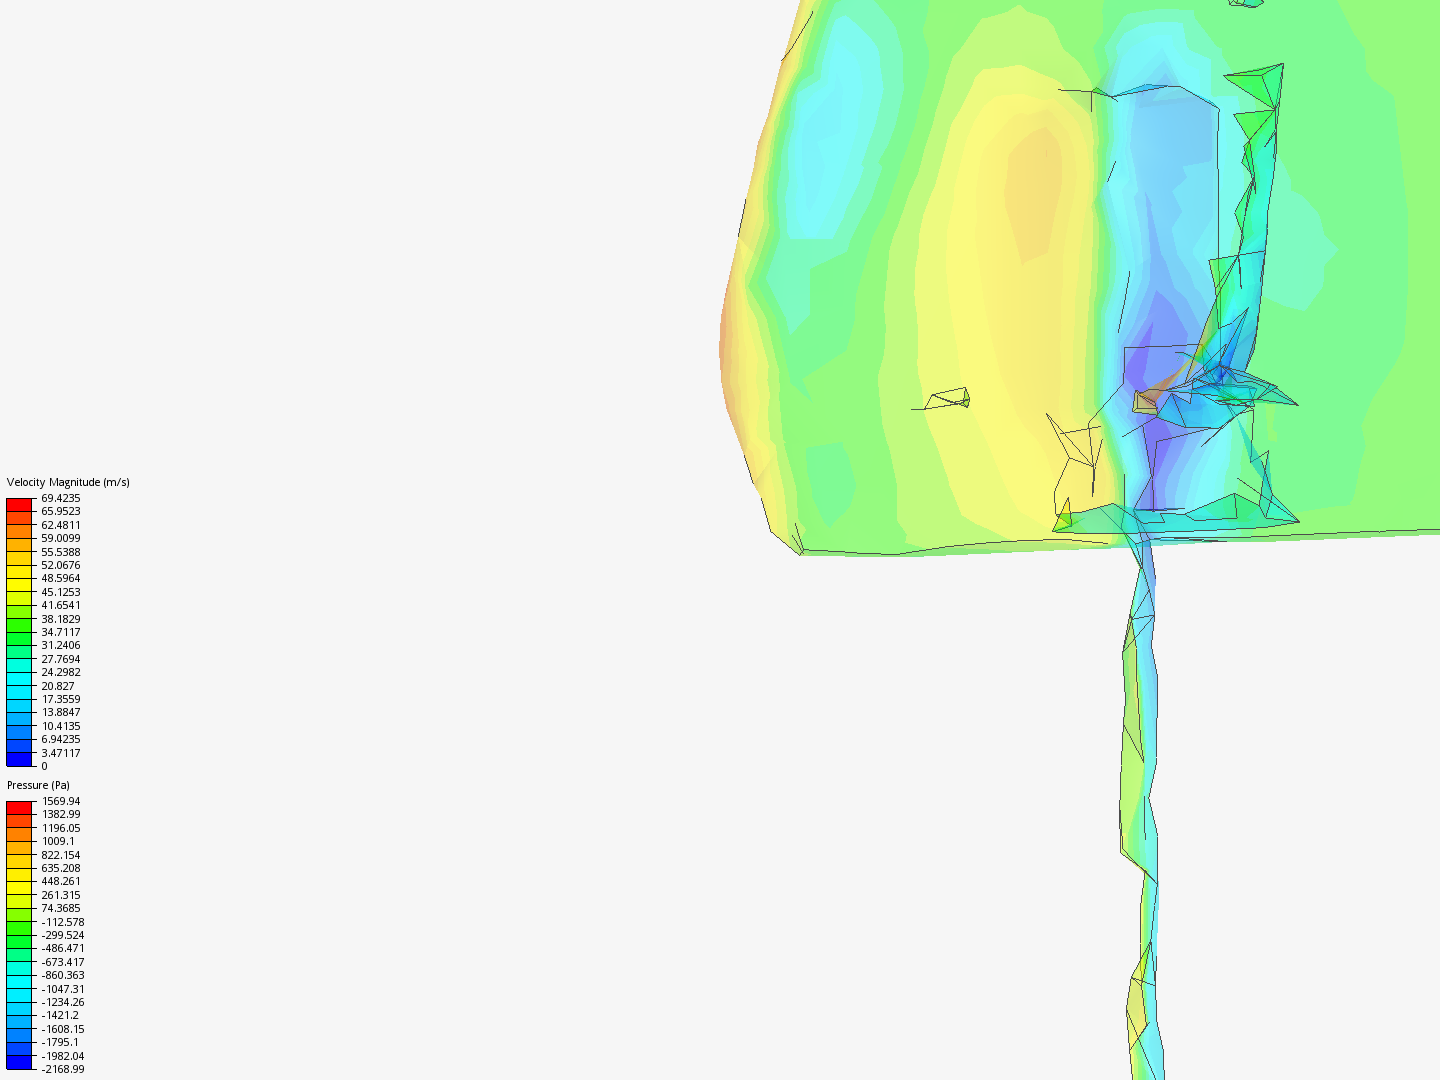The height and width of the screenshot is (1080, 1440).
Task: Select pressure legend value 74.3685
Action: coord(61,908)
